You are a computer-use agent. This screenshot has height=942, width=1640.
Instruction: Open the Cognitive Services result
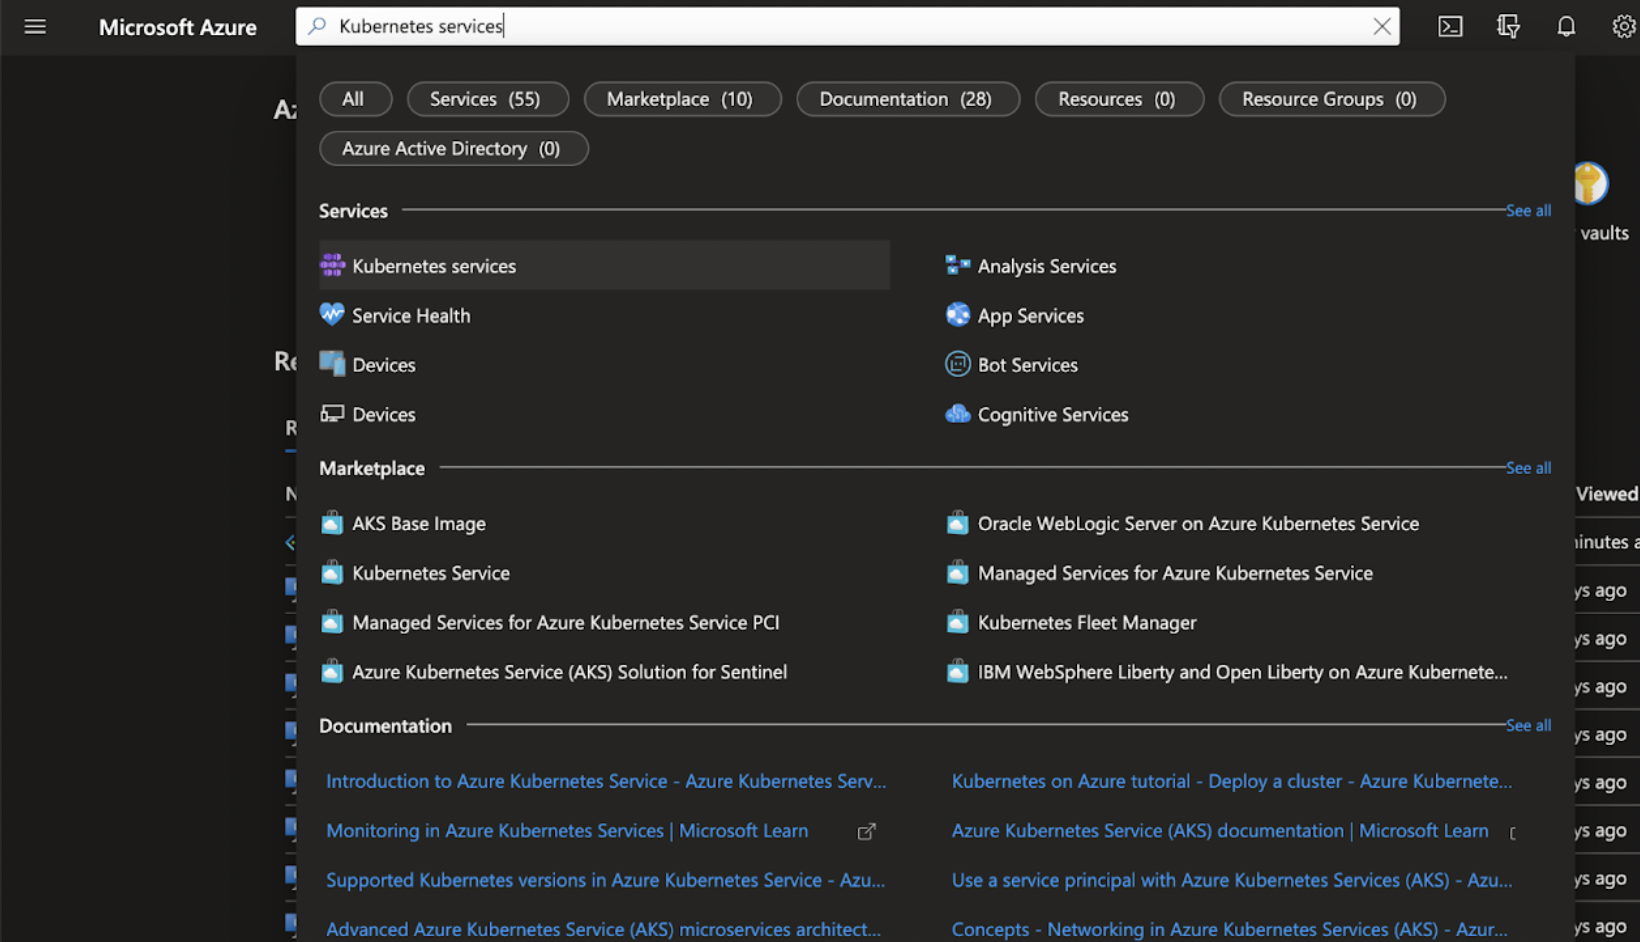click(1052, 414)
